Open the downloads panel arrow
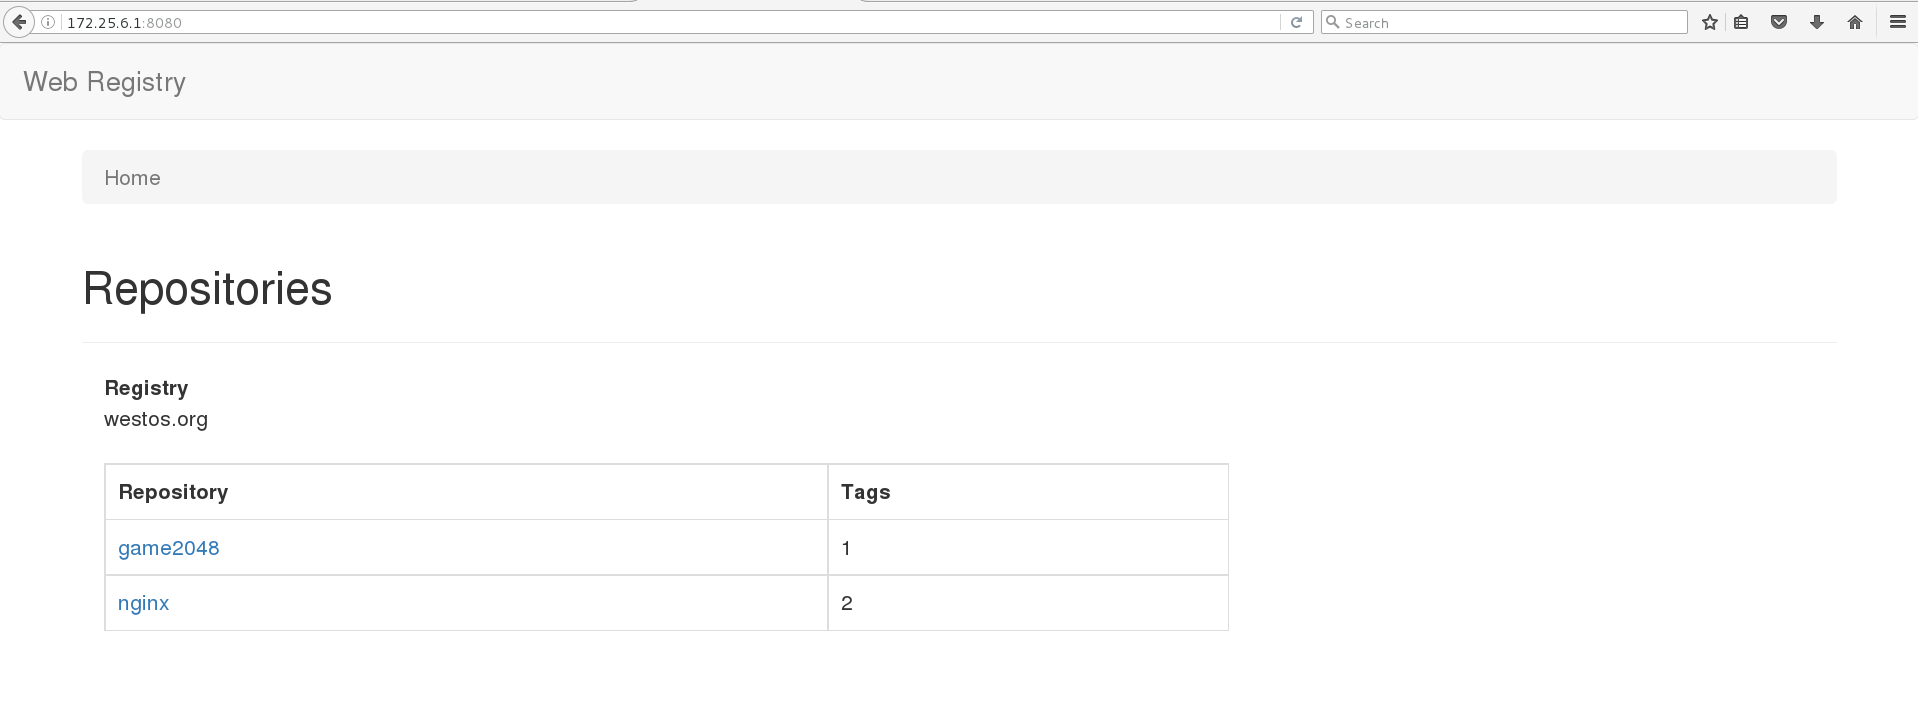 click(1817, 22)
